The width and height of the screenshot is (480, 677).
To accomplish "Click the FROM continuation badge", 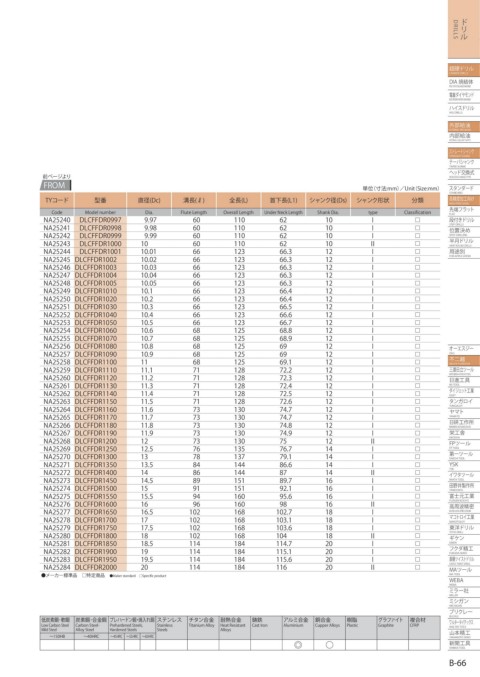I will point(55,186).
